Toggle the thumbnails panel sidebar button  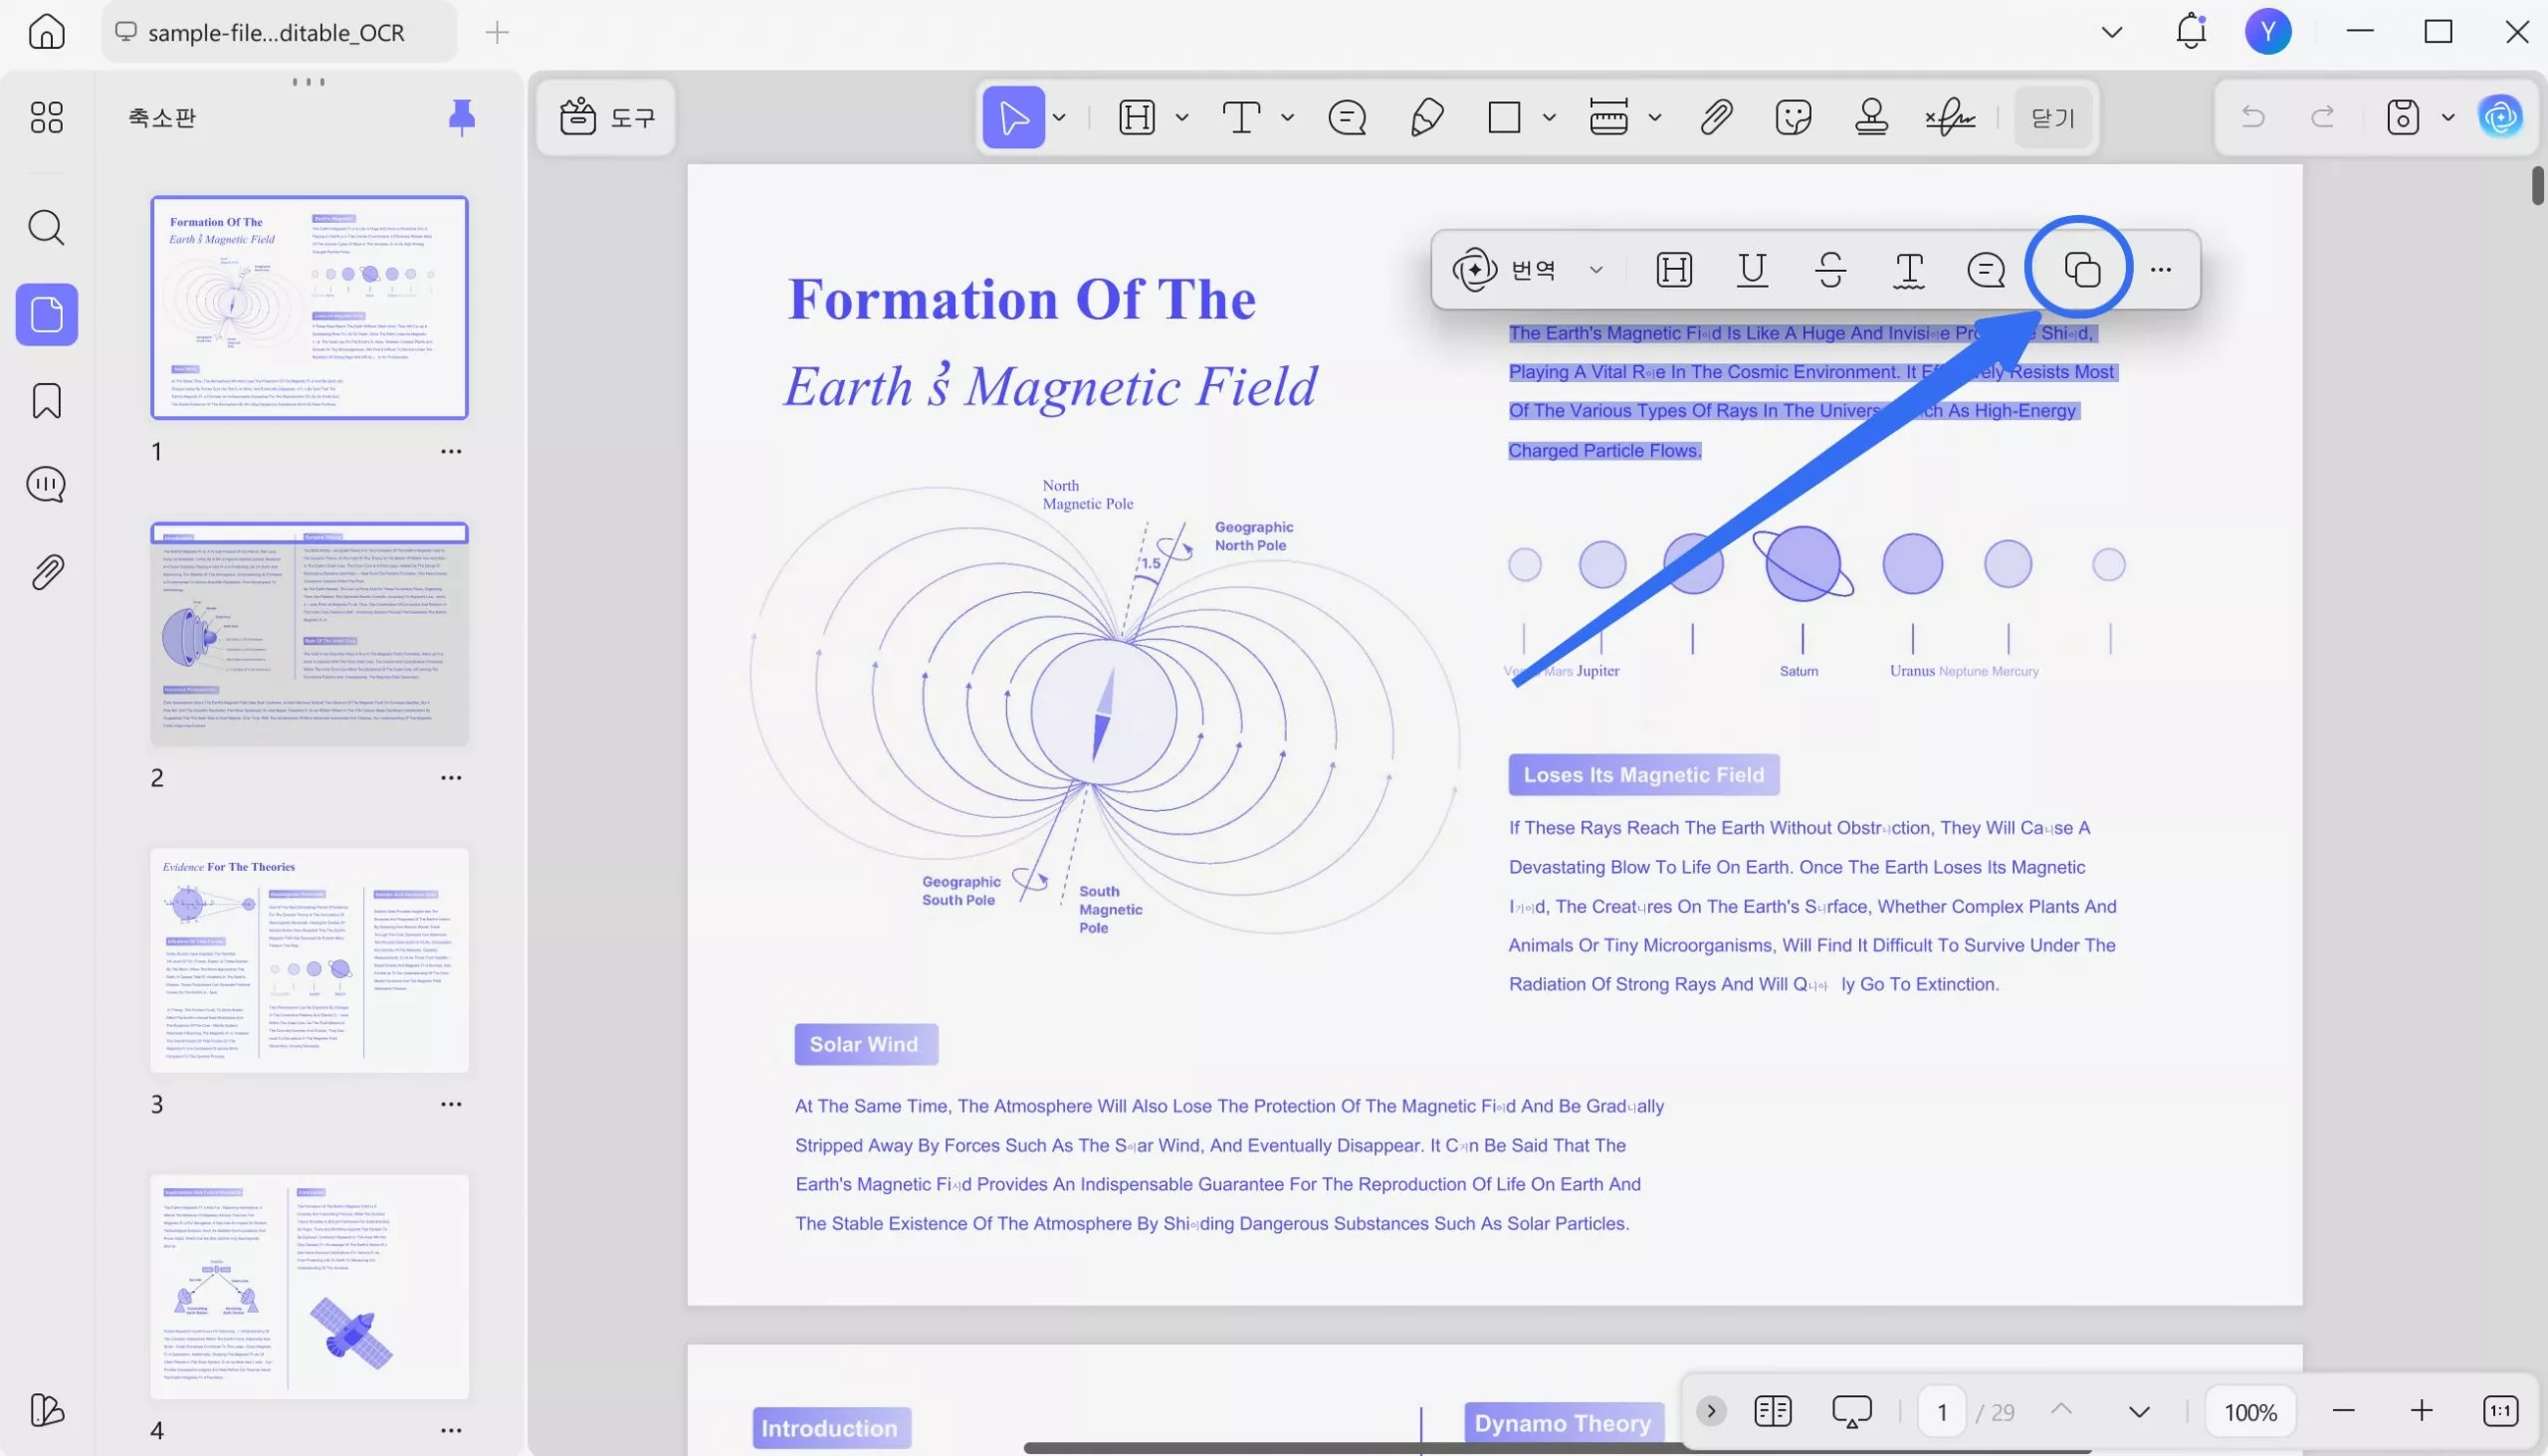point(46,315)
